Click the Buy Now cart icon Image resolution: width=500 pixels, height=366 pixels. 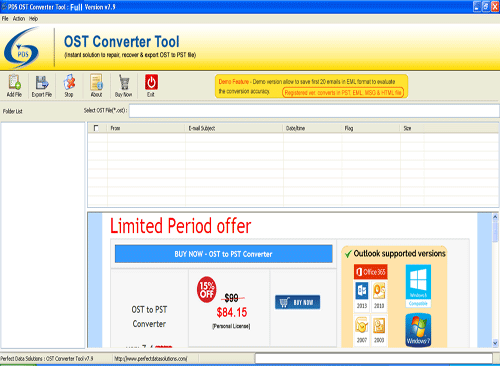click(124, 82)
